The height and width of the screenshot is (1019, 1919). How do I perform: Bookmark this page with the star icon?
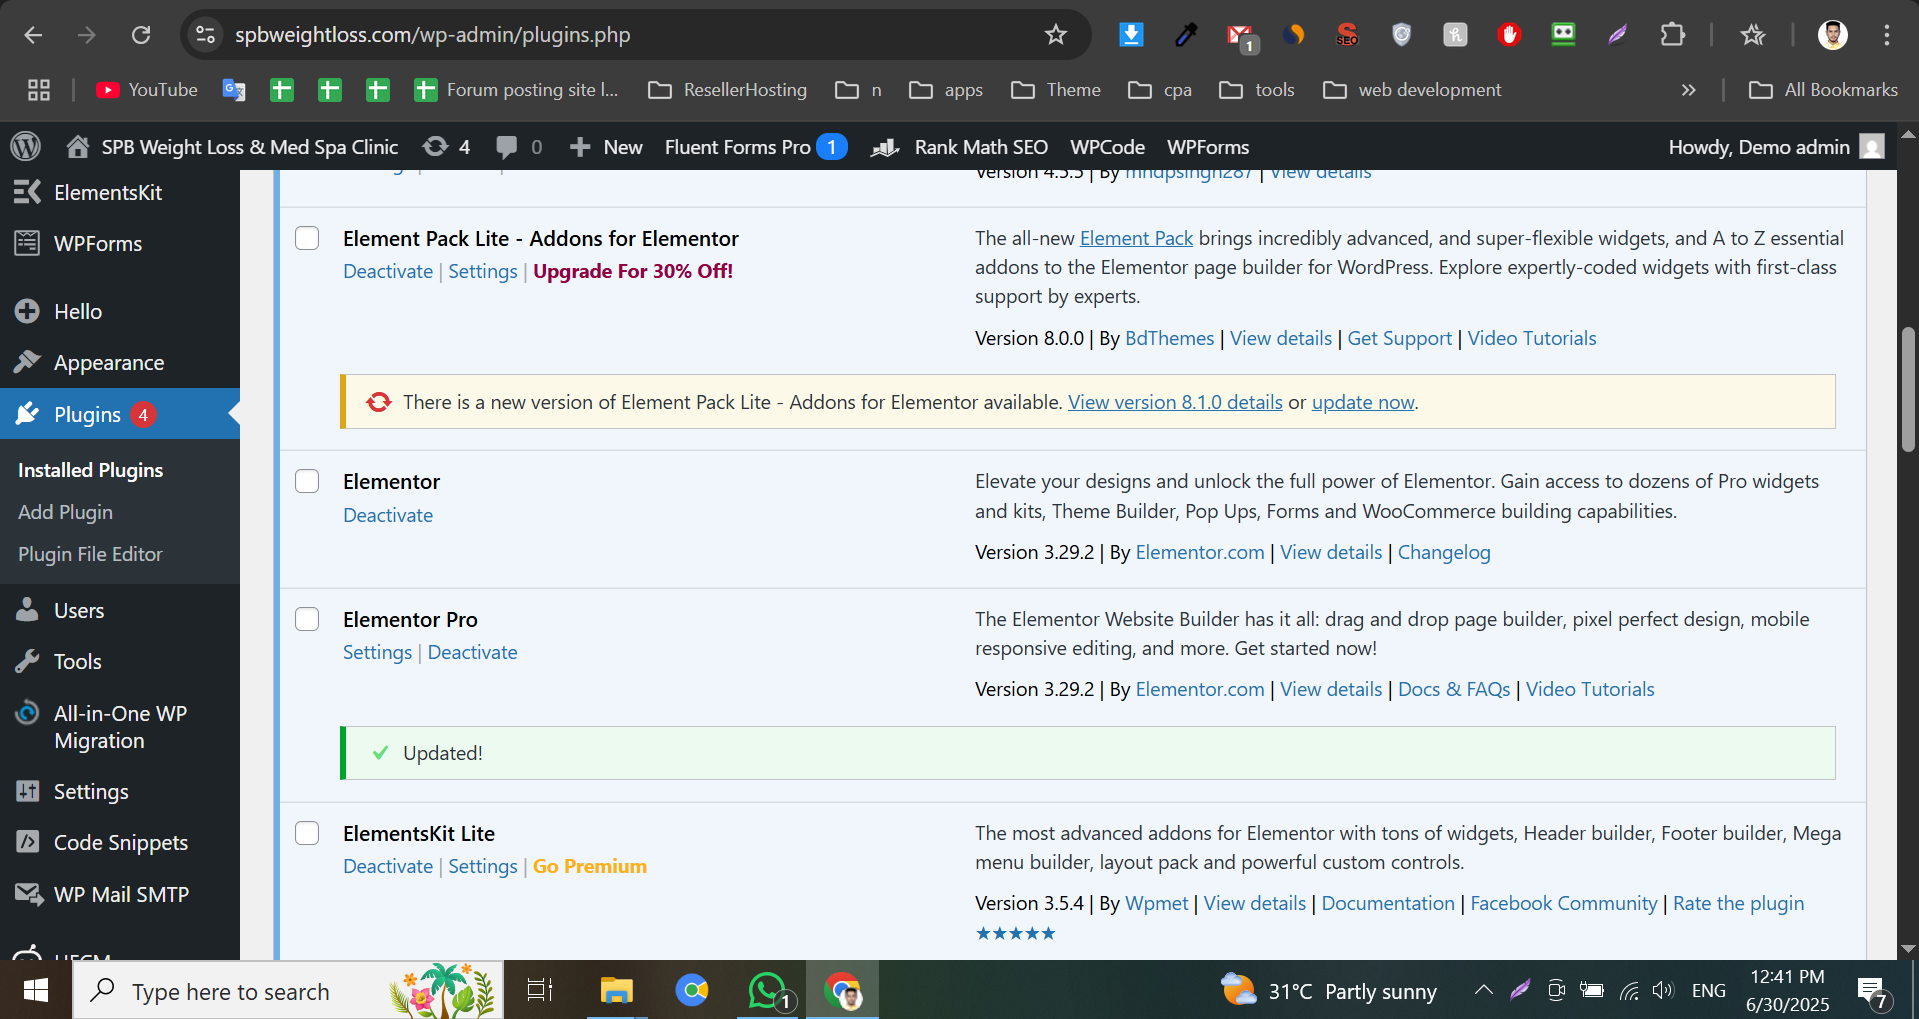(x=1056, y=35)
